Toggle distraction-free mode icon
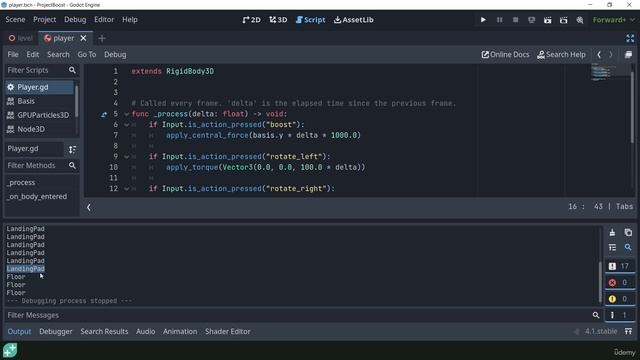Image resolution: width=640 pixels, height=360 pixels. click(x=630, y=38)
